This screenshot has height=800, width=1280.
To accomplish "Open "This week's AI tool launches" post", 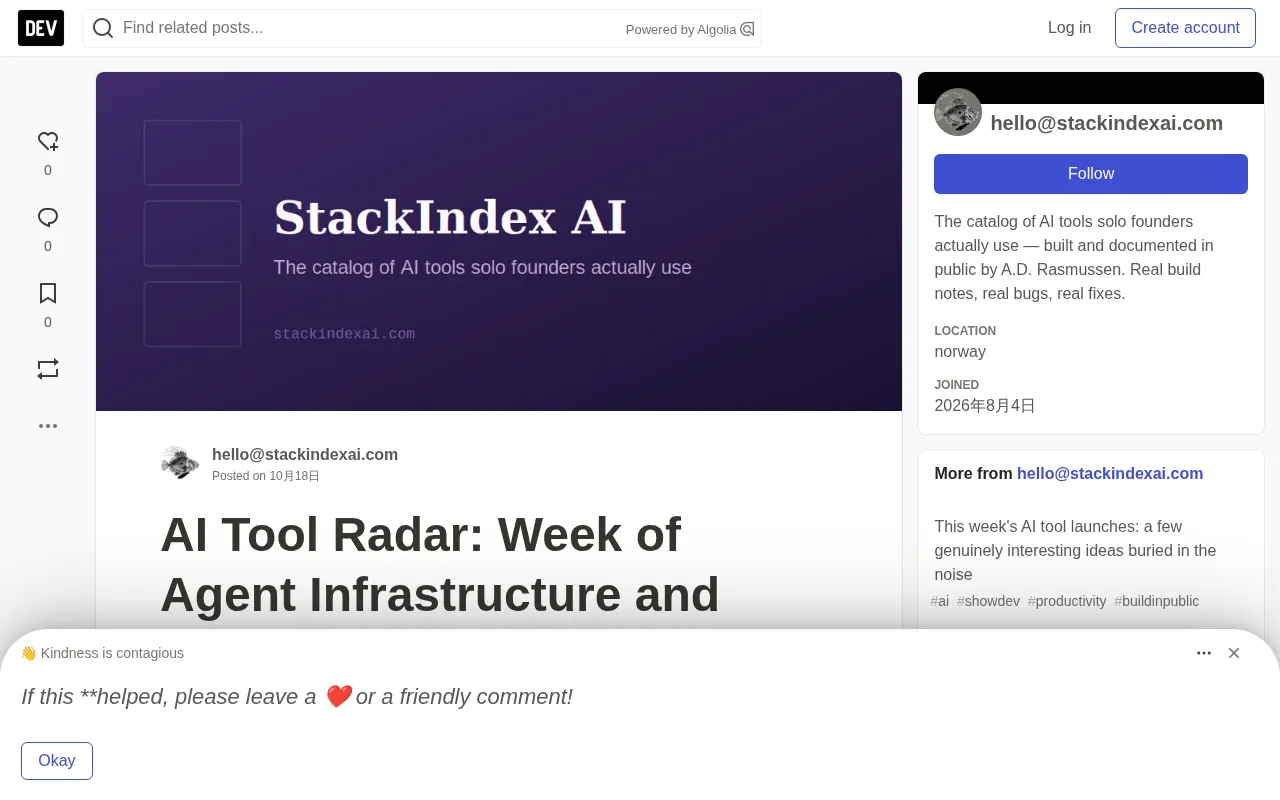I will point(1075,550).
